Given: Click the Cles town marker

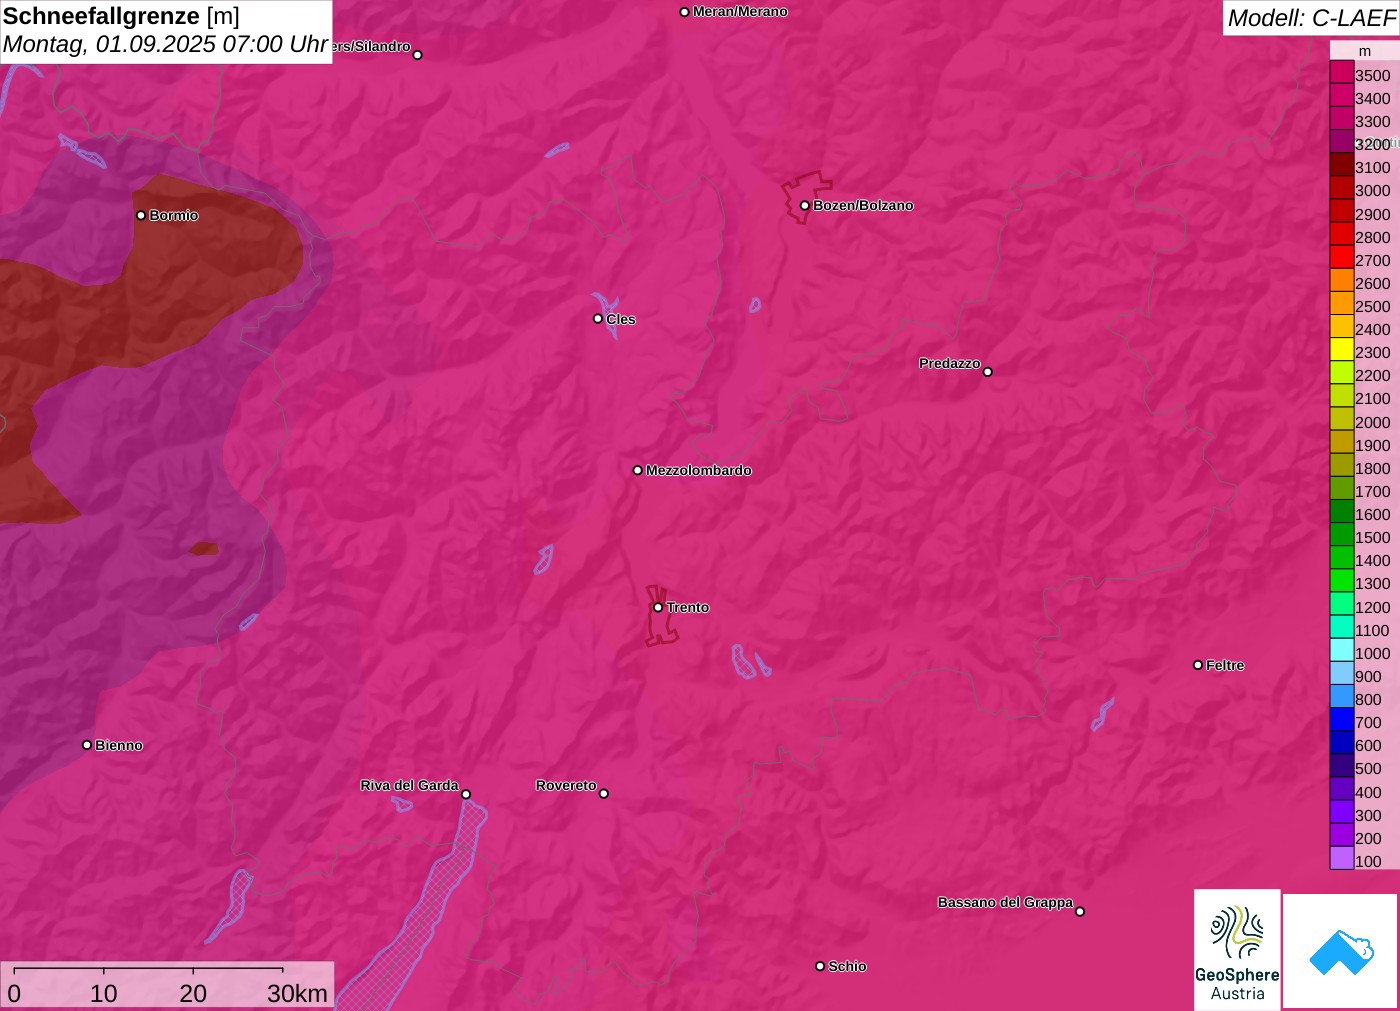Looking at the screenshot, I should tap(598, 319).
